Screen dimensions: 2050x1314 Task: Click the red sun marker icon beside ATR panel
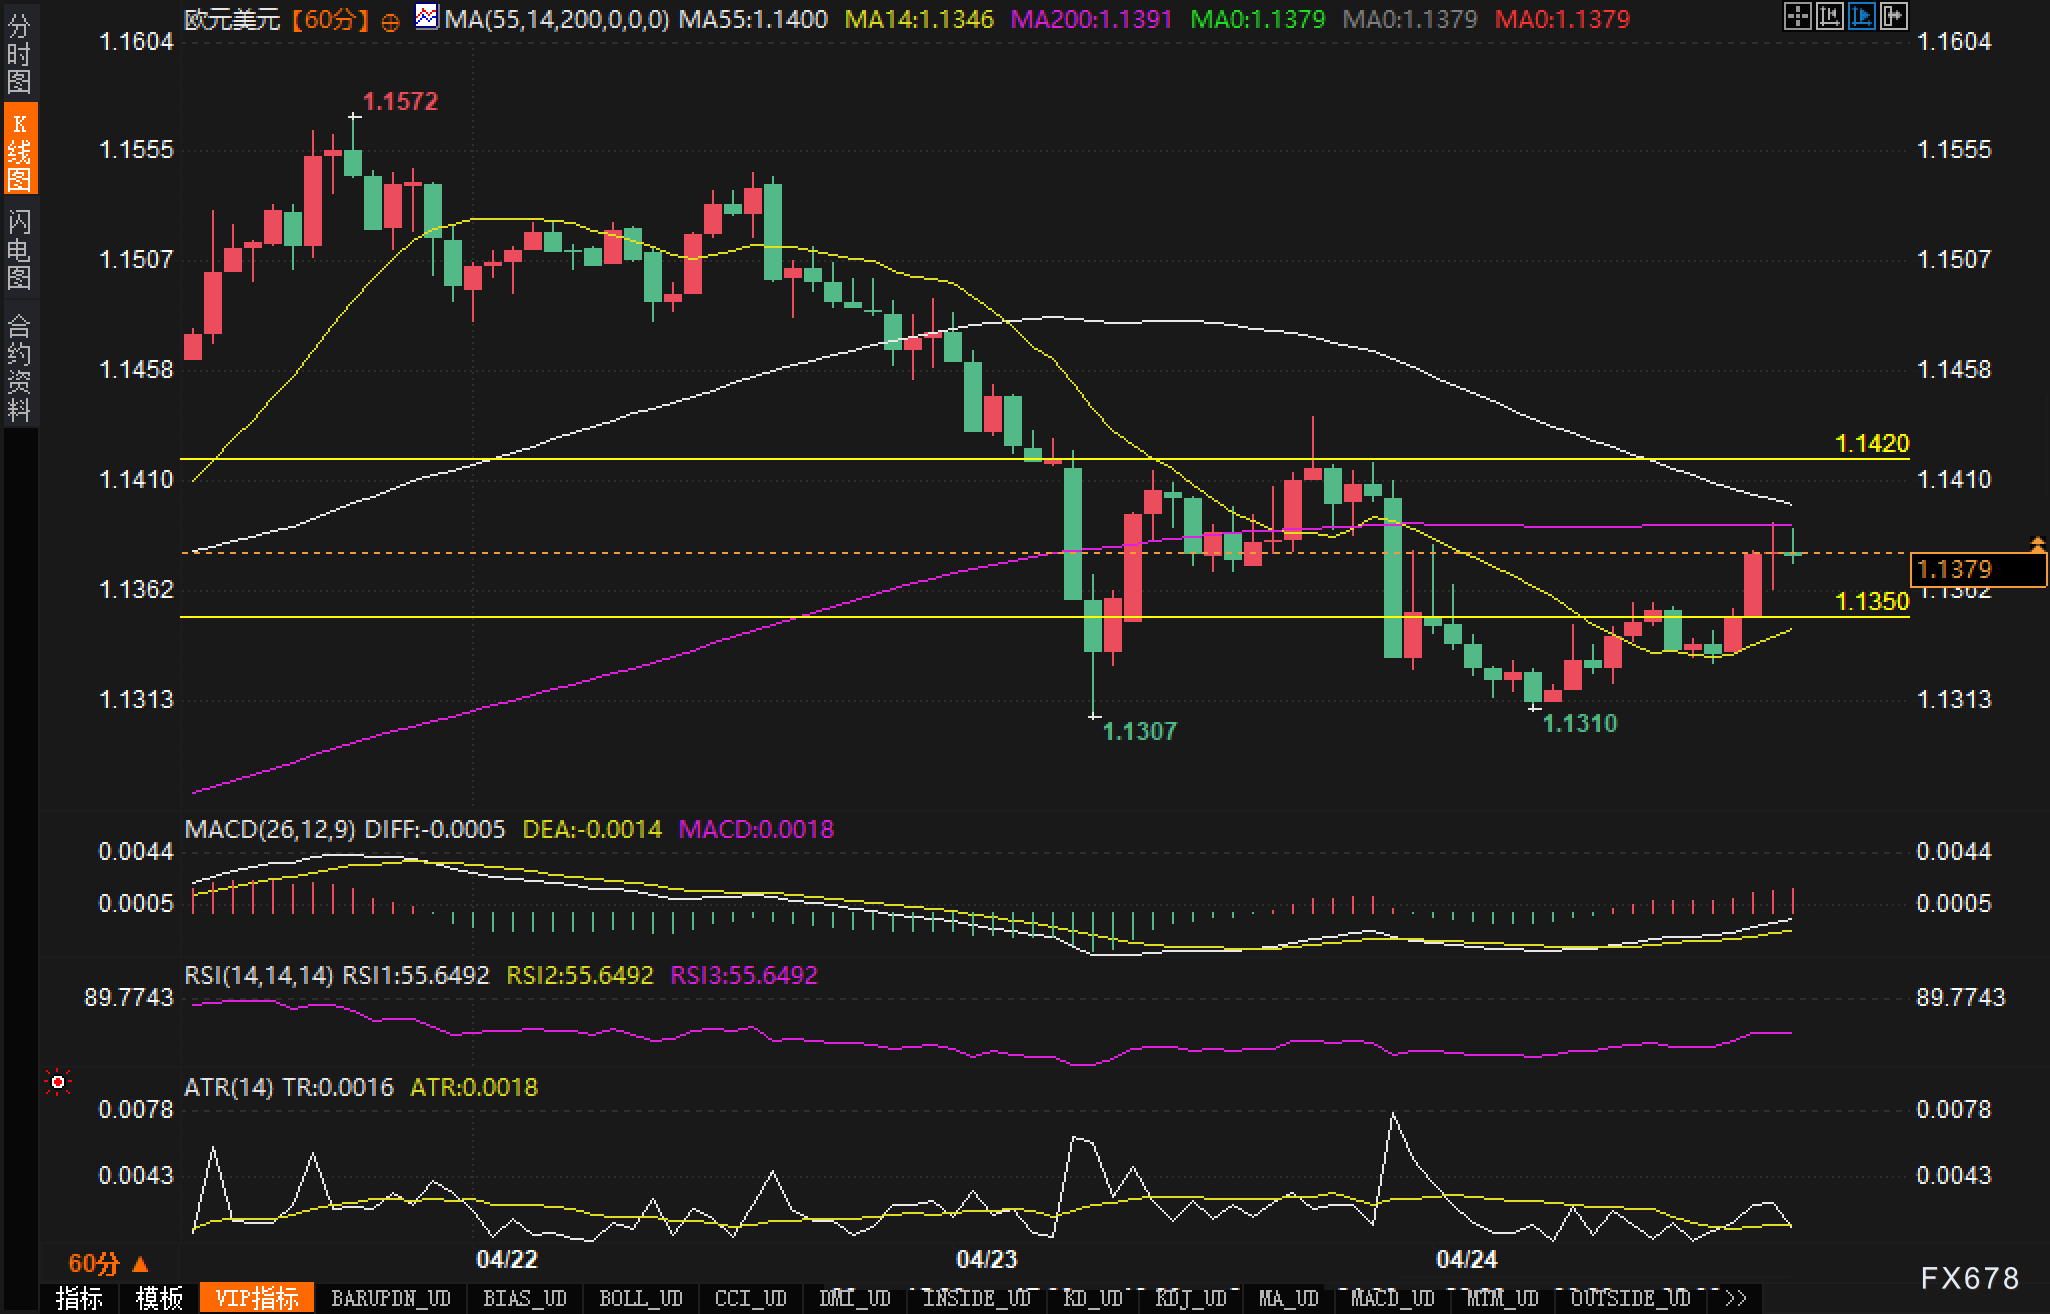point(58,1083)
